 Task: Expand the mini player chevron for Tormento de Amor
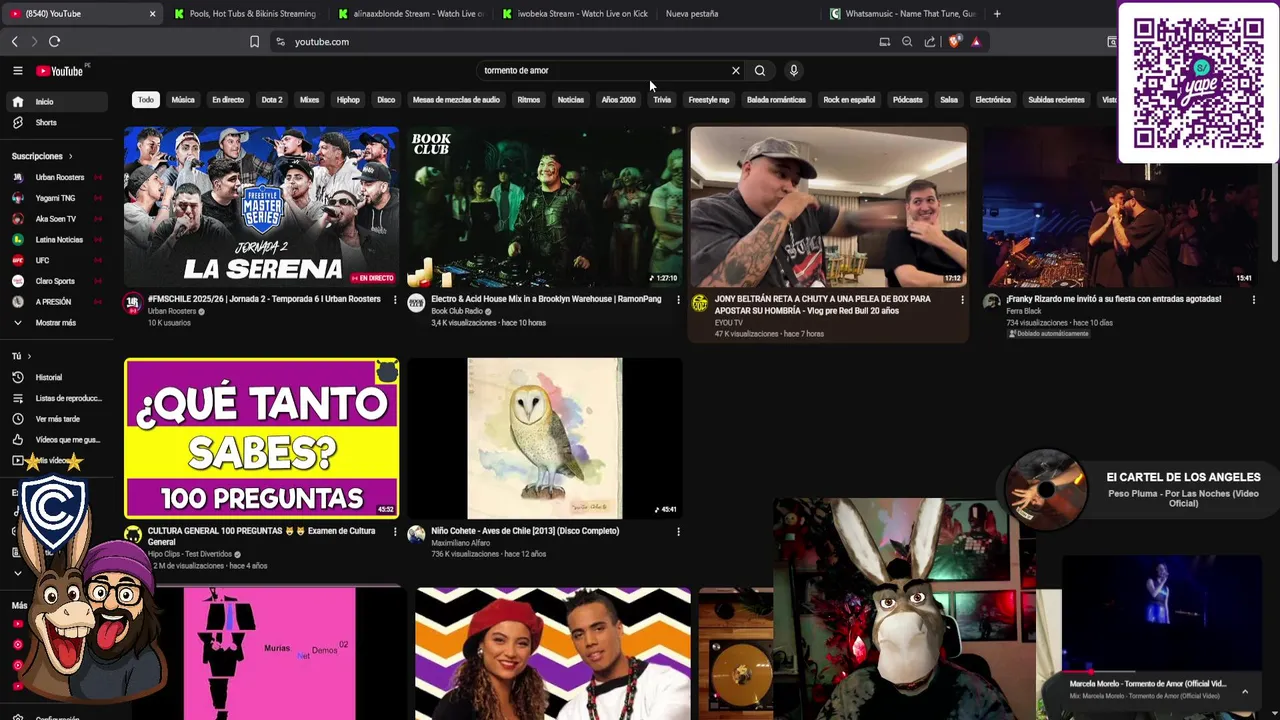click(1245, 691)
